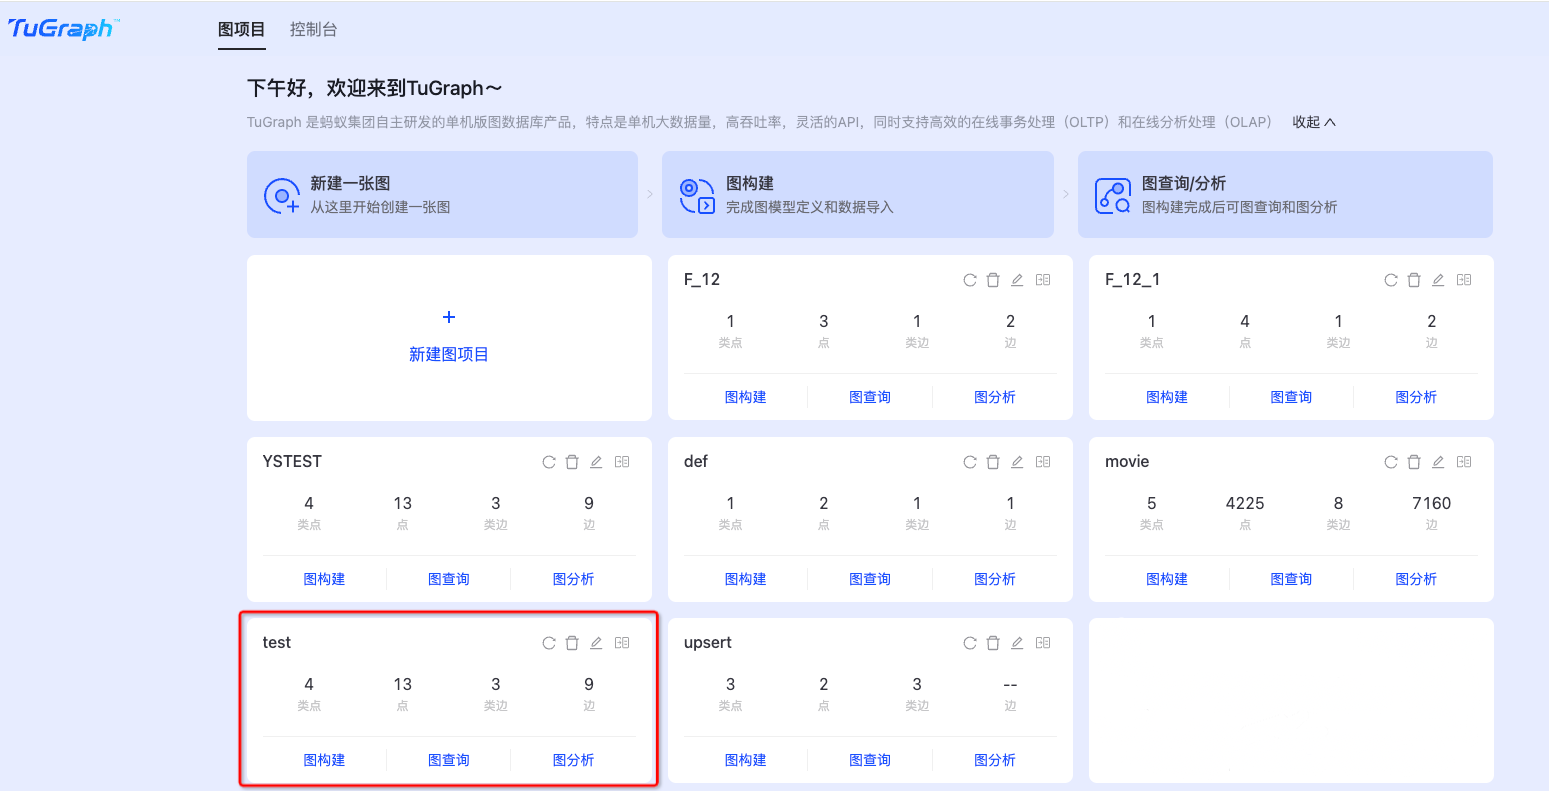Click the heading 下午好，欢迎来到TuGraph～
Viewport: 1549px width, 791px height.
pos(375,88)
